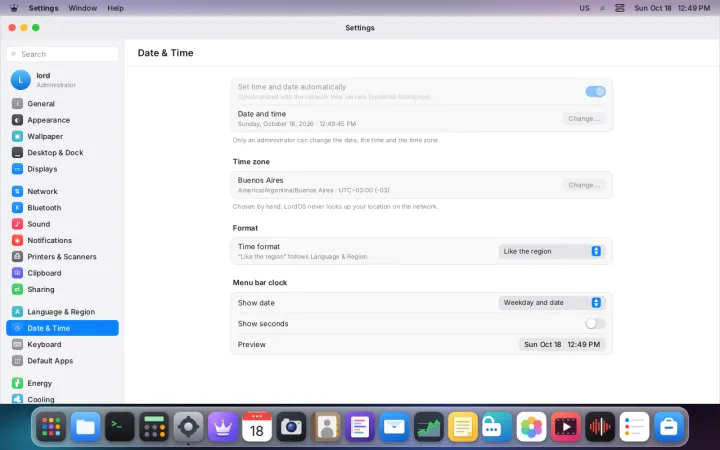Click the System Settings gear in dock
Viewport: 720px width, 450px height.
(x=188, y=427)
